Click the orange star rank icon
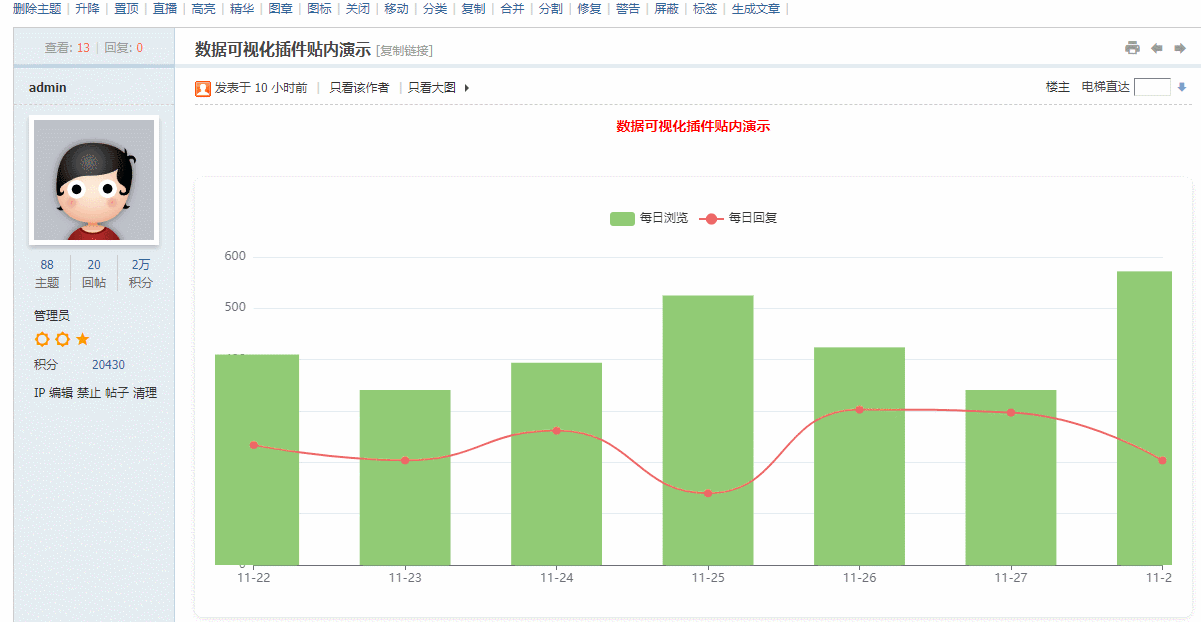 83,339
